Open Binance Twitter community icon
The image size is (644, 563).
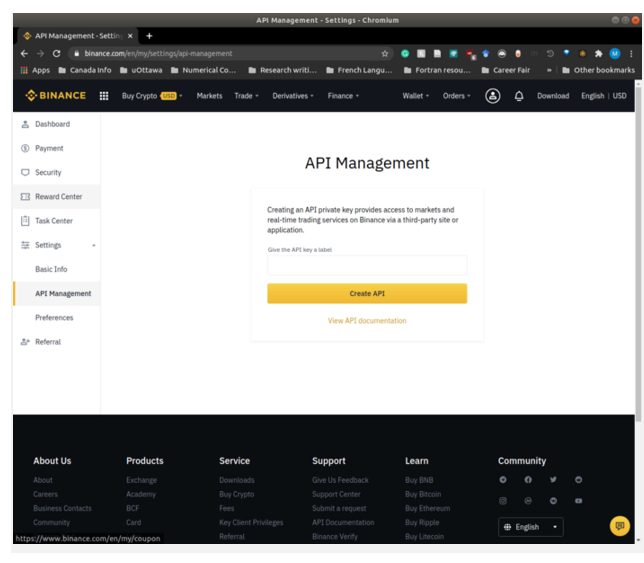click(553, 480)
